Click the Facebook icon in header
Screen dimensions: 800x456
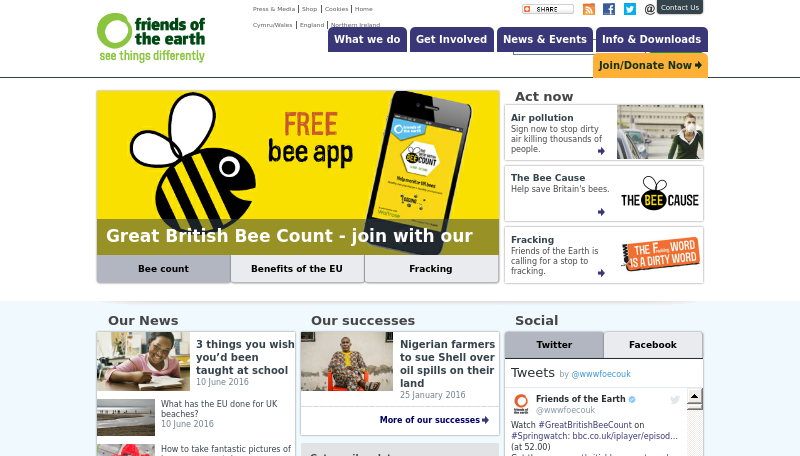tap(609, 9)
